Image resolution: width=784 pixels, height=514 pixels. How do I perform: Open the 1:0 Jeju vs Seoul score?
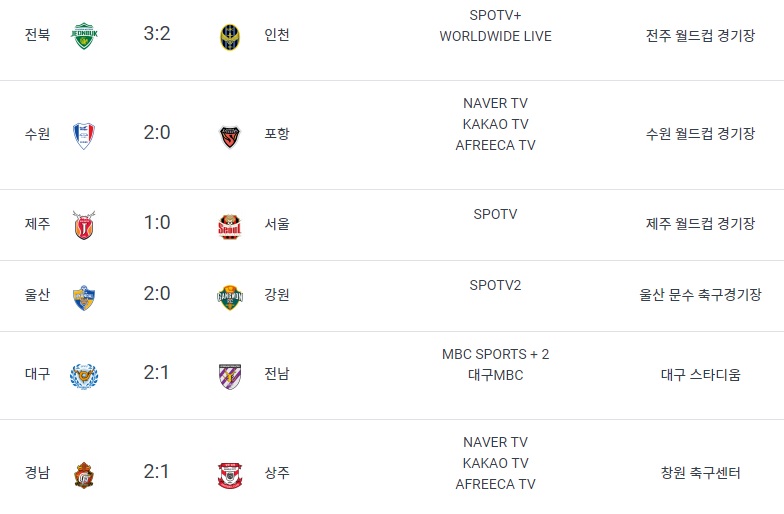click(157, 222)
